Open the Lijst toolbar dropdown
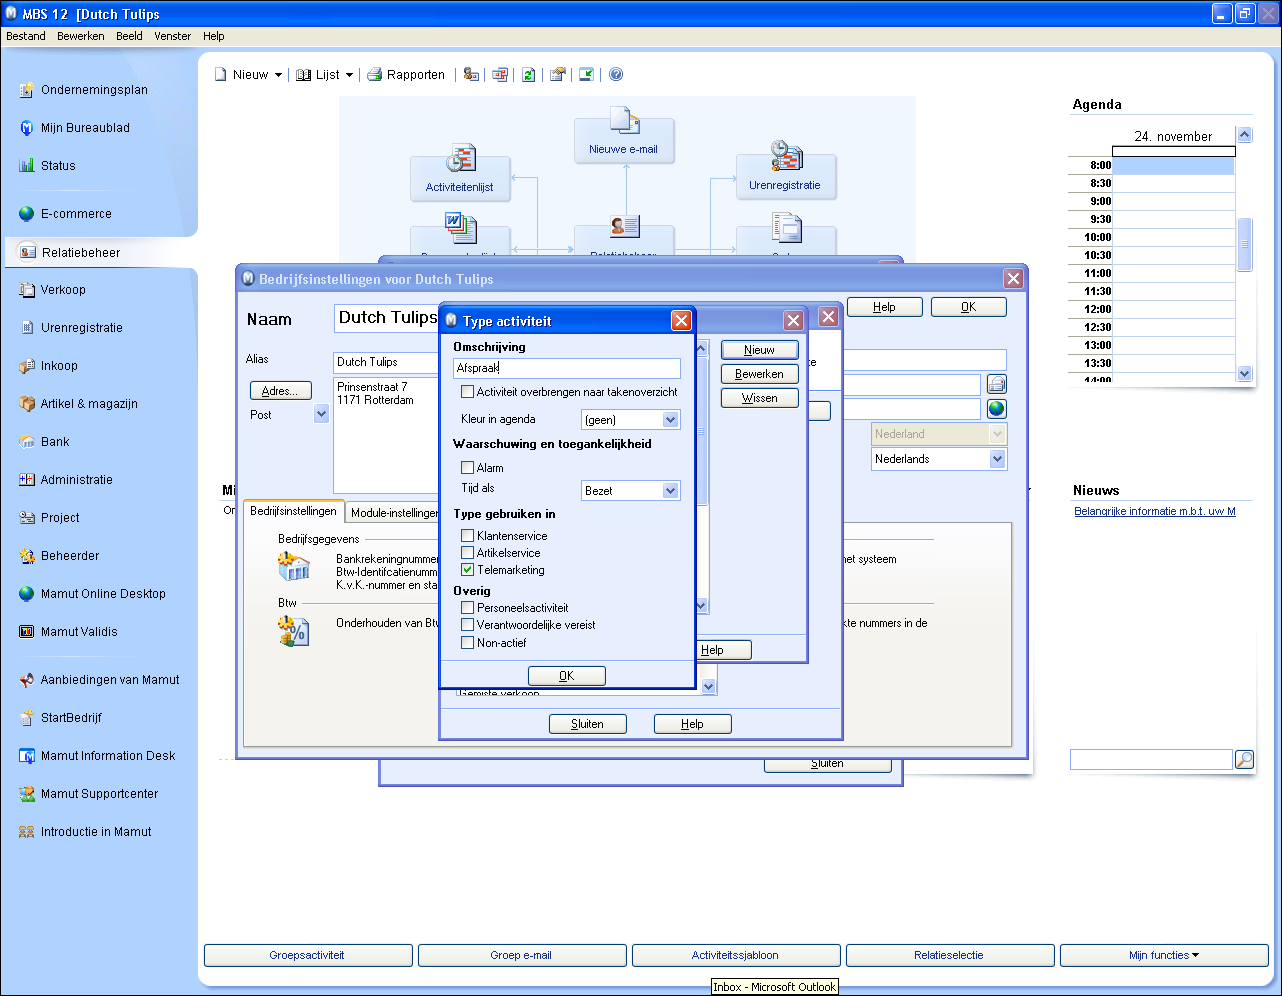 coord(349,75)
